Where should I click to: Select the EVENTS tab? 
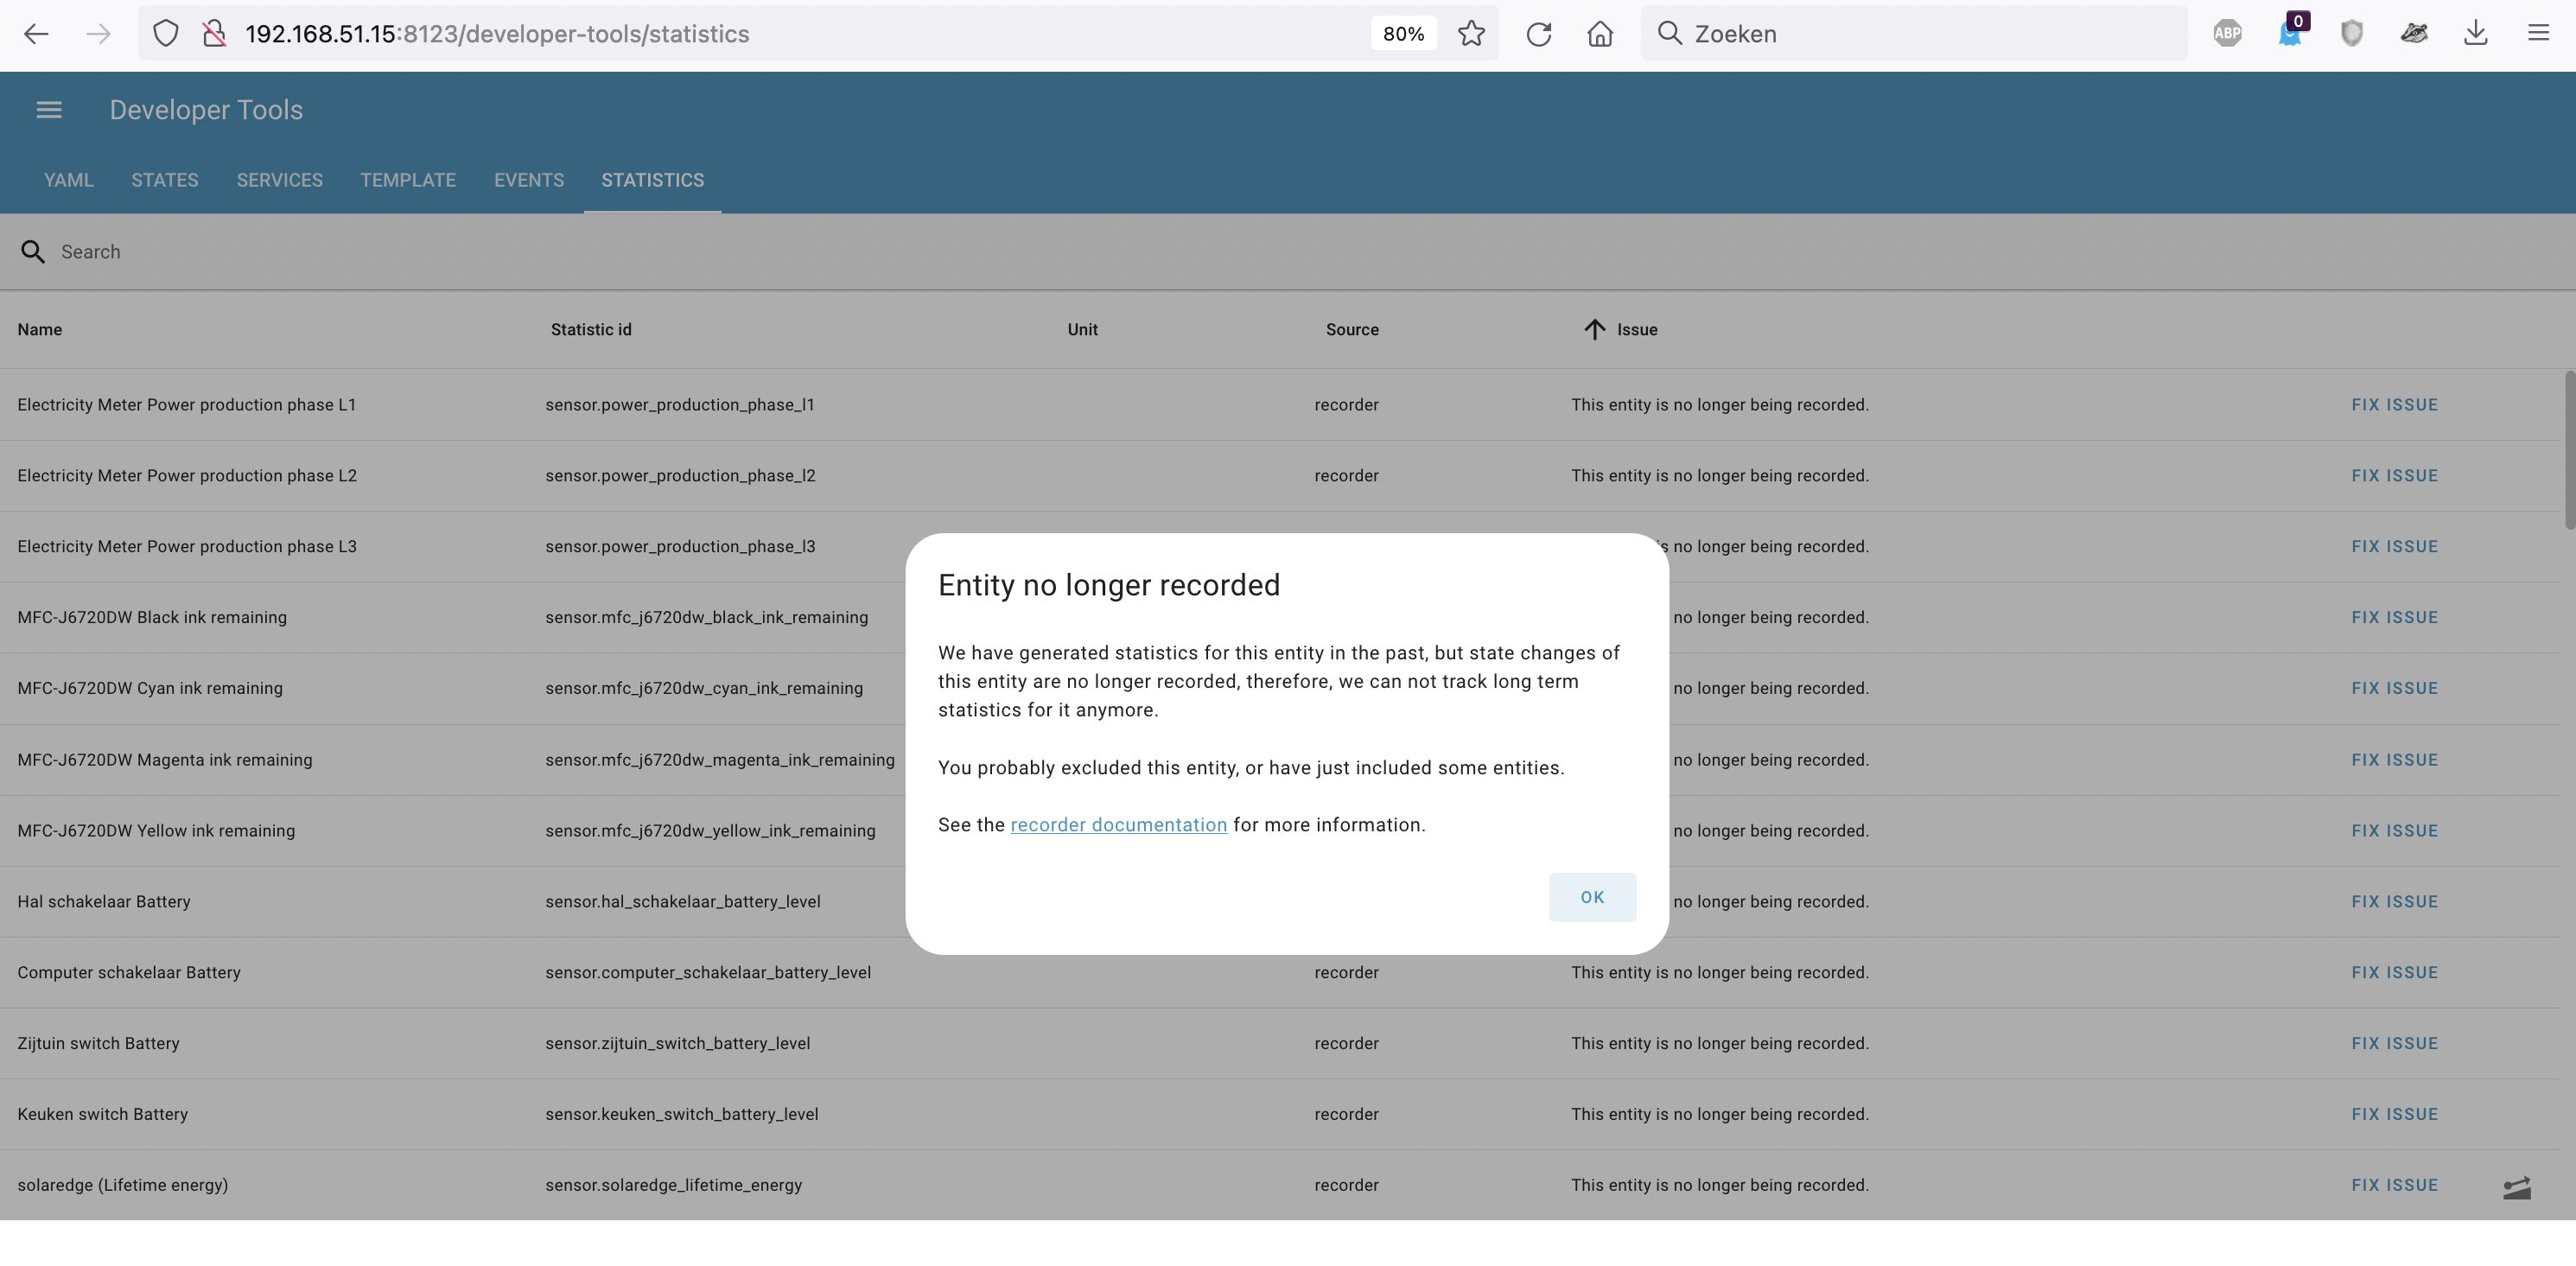(x=529, y=180)
